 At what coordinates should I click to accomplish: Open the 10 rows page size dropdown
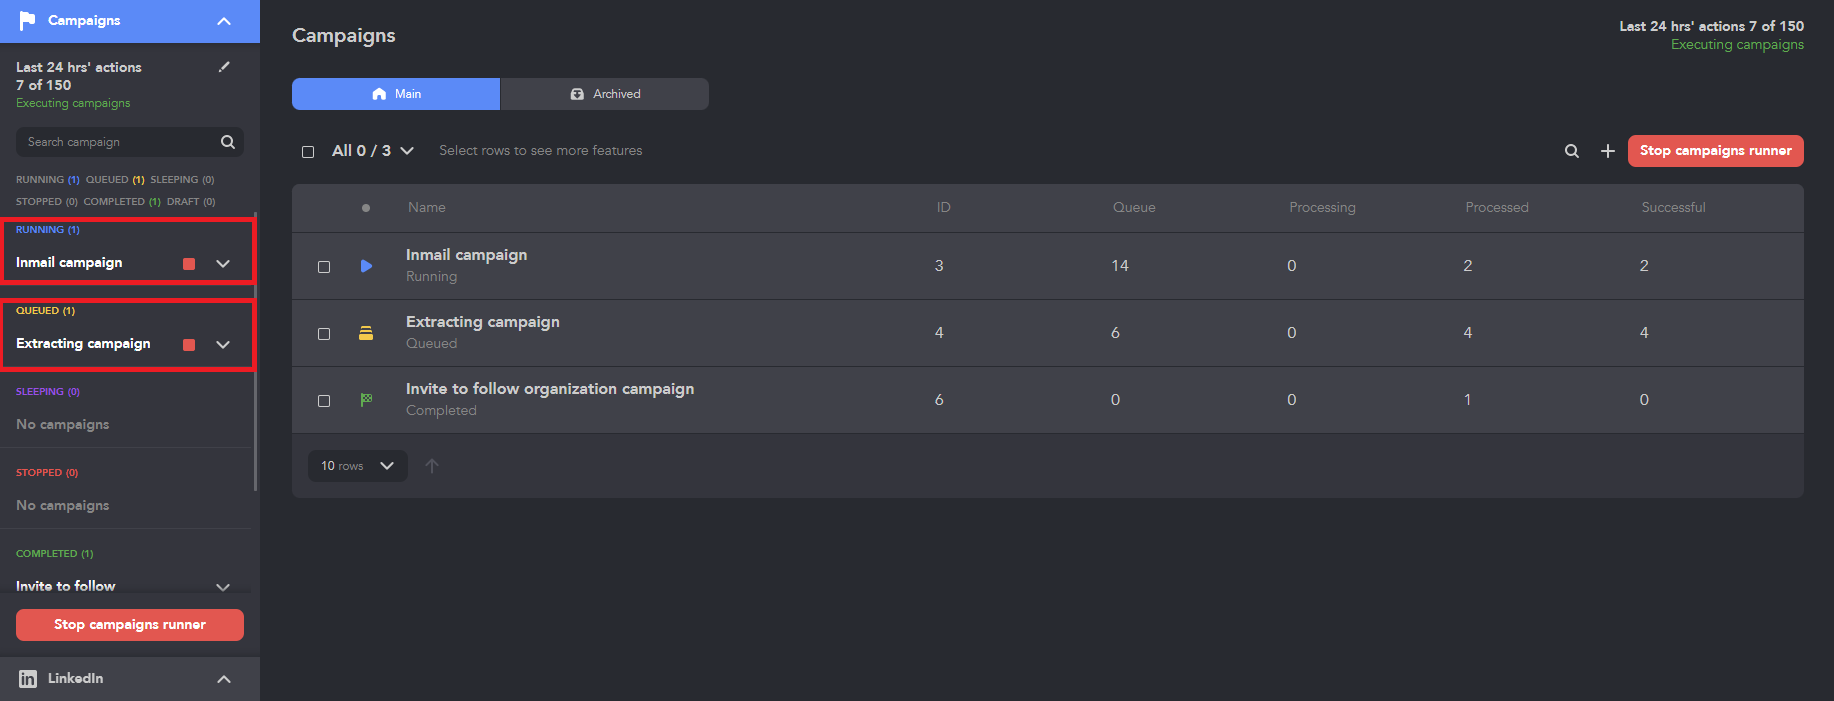[358, 466]
